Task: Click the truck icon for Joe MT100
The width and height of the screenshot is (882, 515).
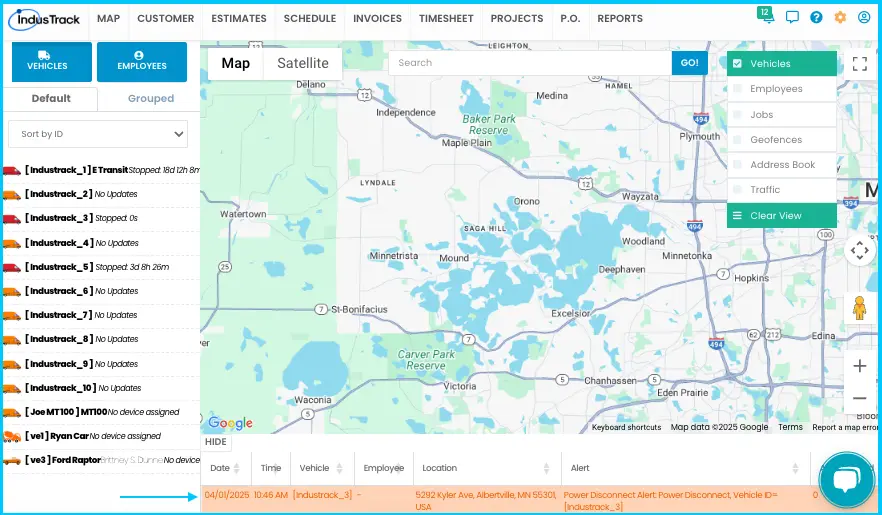Action: click(x=12, y=413)
